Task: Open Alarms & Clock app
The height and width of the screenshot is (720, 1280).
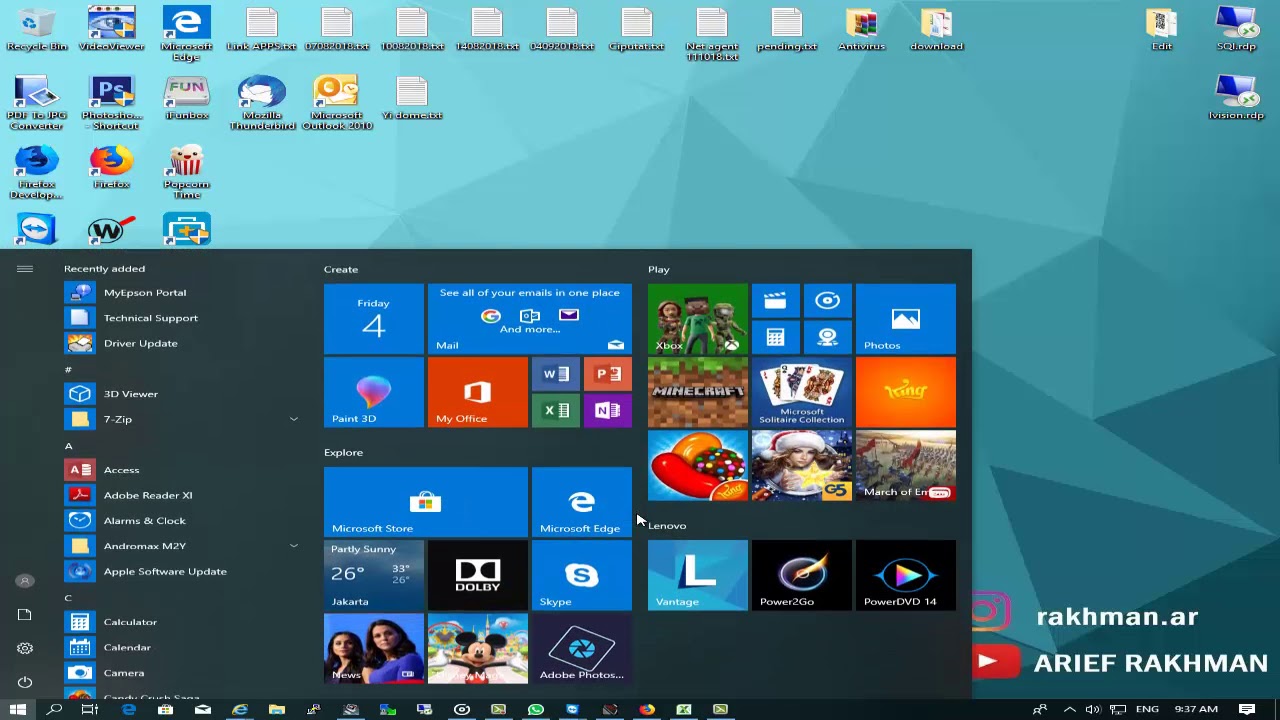Action: [184, 520]
